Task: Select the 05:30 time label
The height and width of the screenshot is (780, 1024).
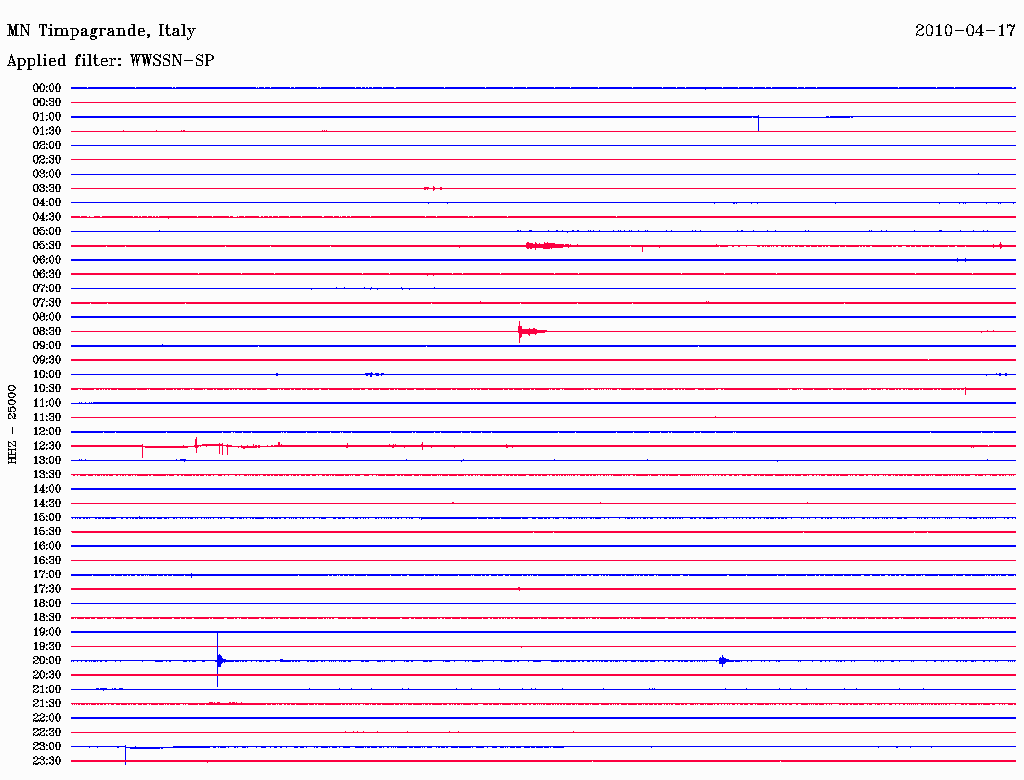Action: [47, 246]
